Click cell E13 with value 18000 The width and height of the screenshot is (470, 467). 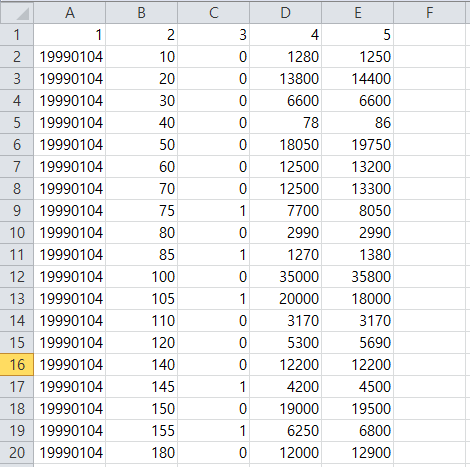358,299
